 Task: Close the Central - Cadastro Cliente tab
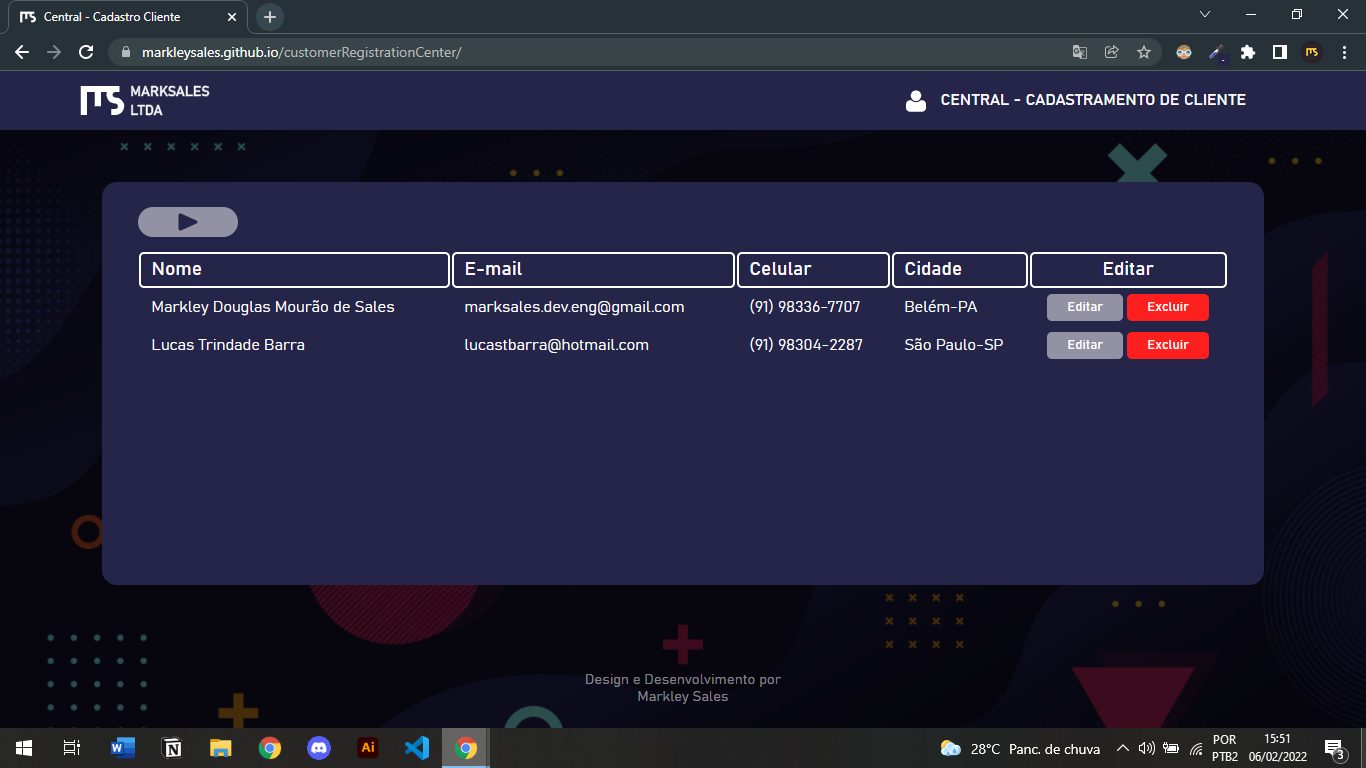(x=231, y=17)
